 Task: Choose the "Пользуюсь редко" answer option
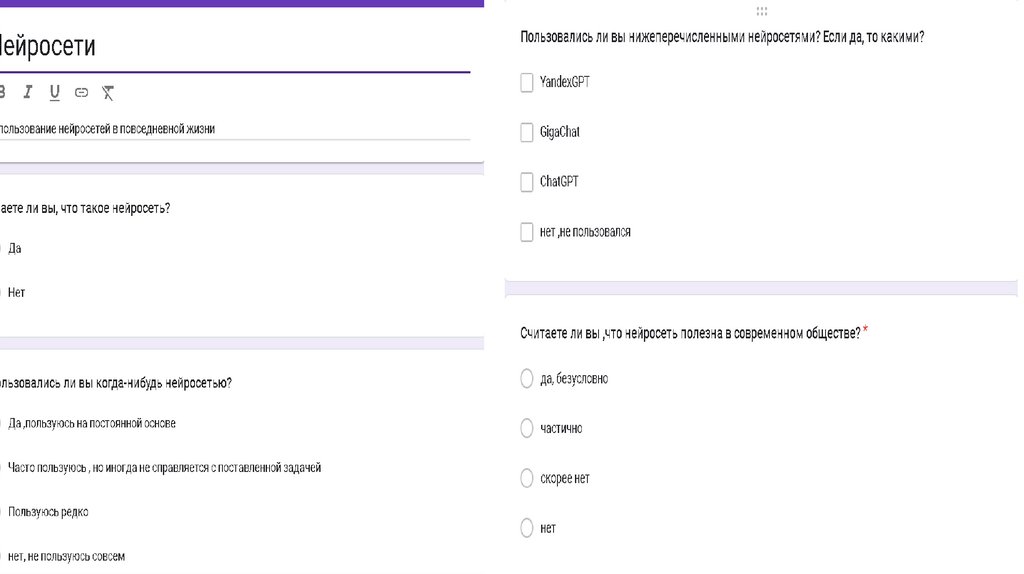(47, 512)
